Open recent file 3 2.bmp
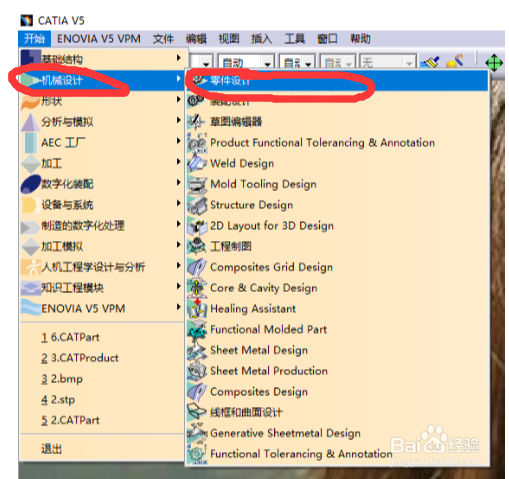The image size is (509, 479). pyautogui.click(x=62, y=379)
